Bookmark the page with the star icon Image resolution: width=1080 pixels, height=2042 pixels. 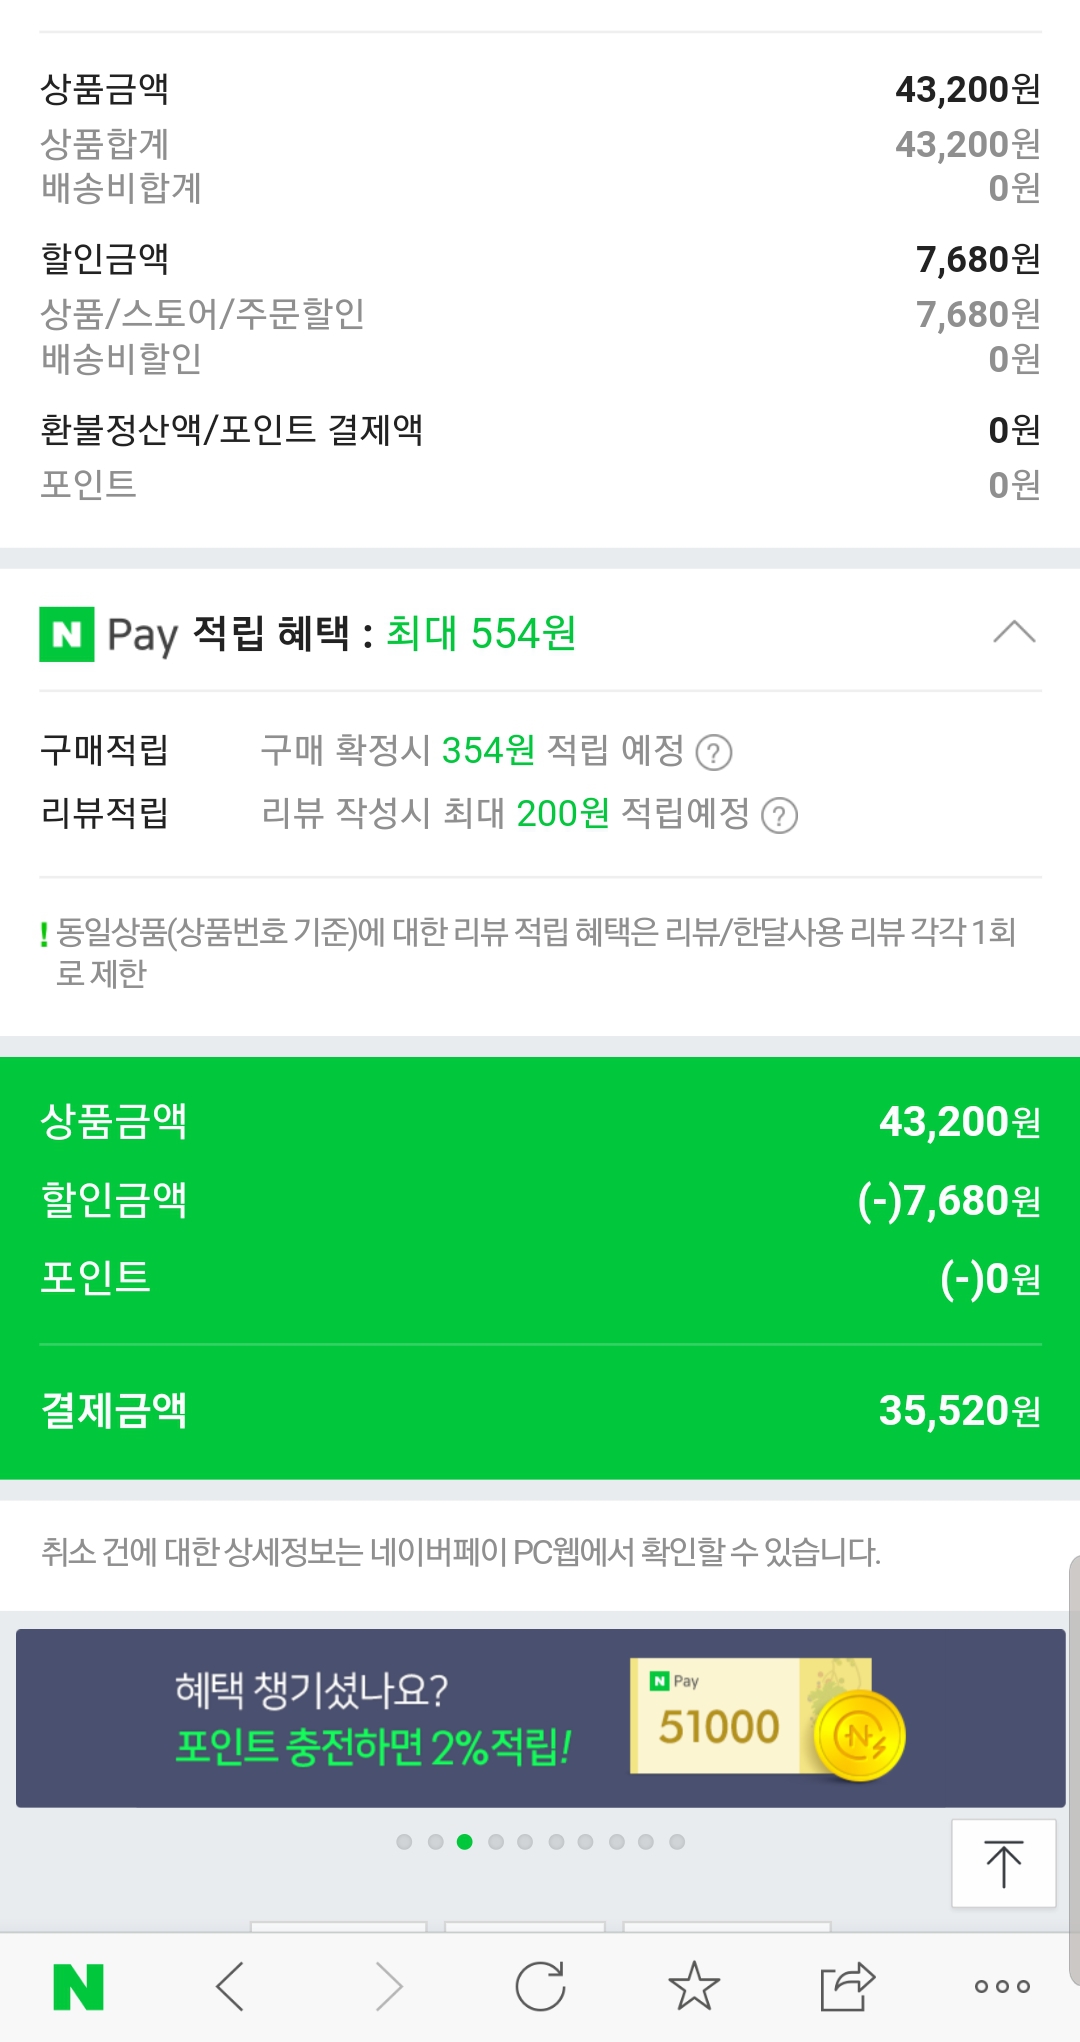[694, 1986]
